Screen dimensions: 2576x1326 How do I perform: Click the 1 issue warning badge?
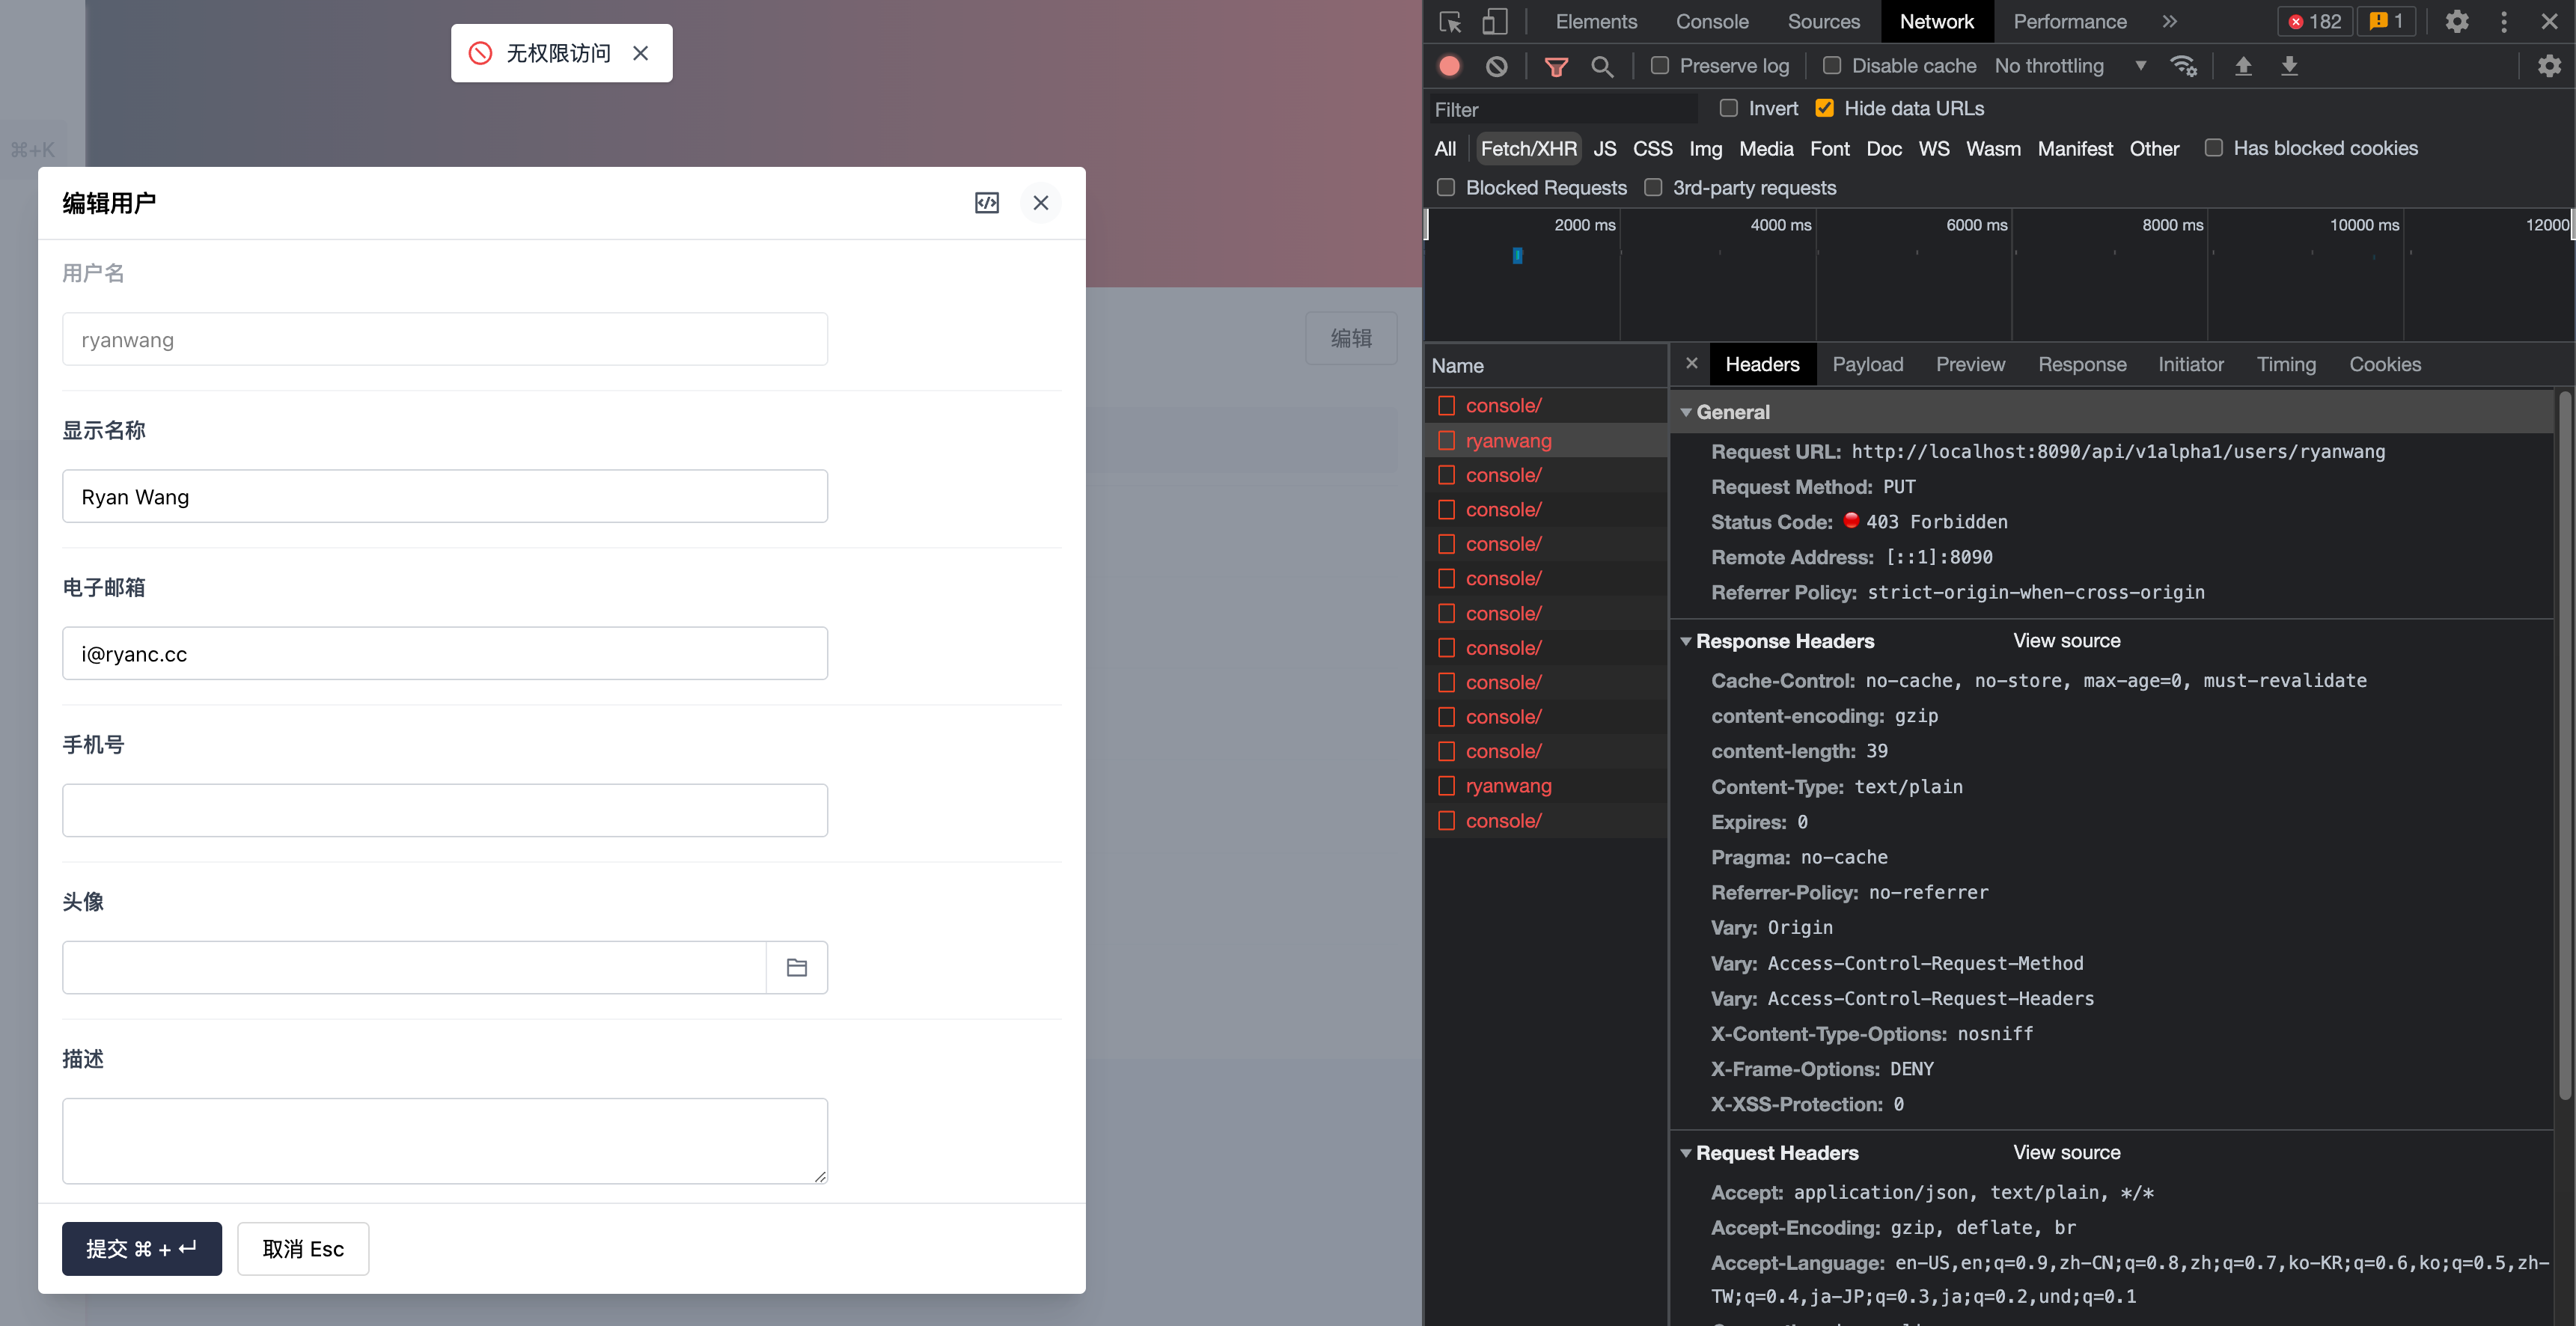click(x=2387, y=22)
